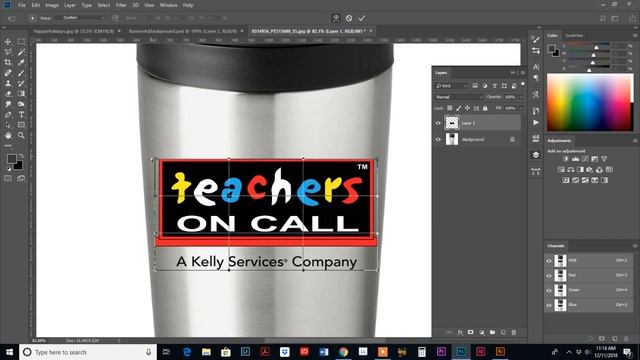Select the Eraser tool

(8, 94)
